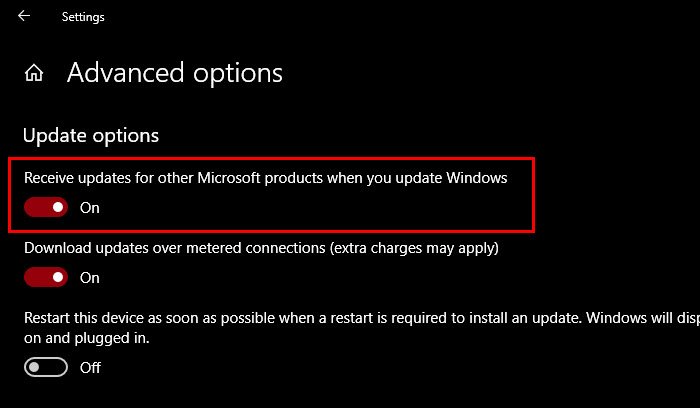The width and height of the screenshot is (700, 408).
Task: Click the back arrow in title bar
Action: click(24, 16)
